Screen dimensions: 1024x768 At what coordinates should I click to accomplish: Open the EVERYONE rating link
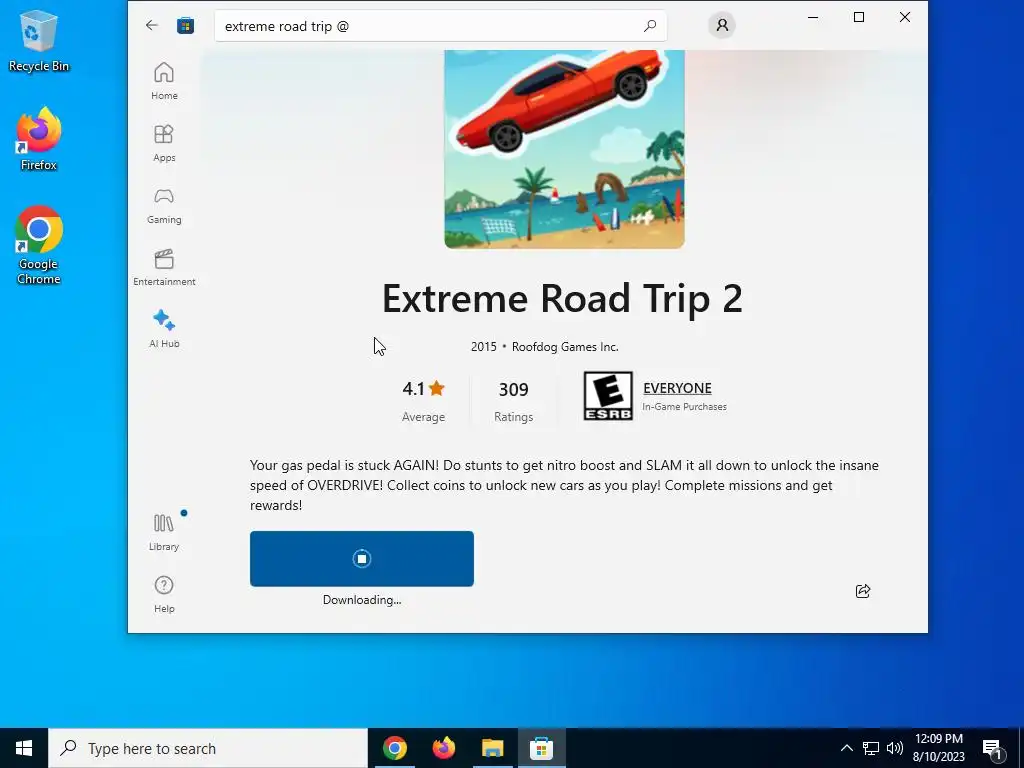click(x=677, y=388)
